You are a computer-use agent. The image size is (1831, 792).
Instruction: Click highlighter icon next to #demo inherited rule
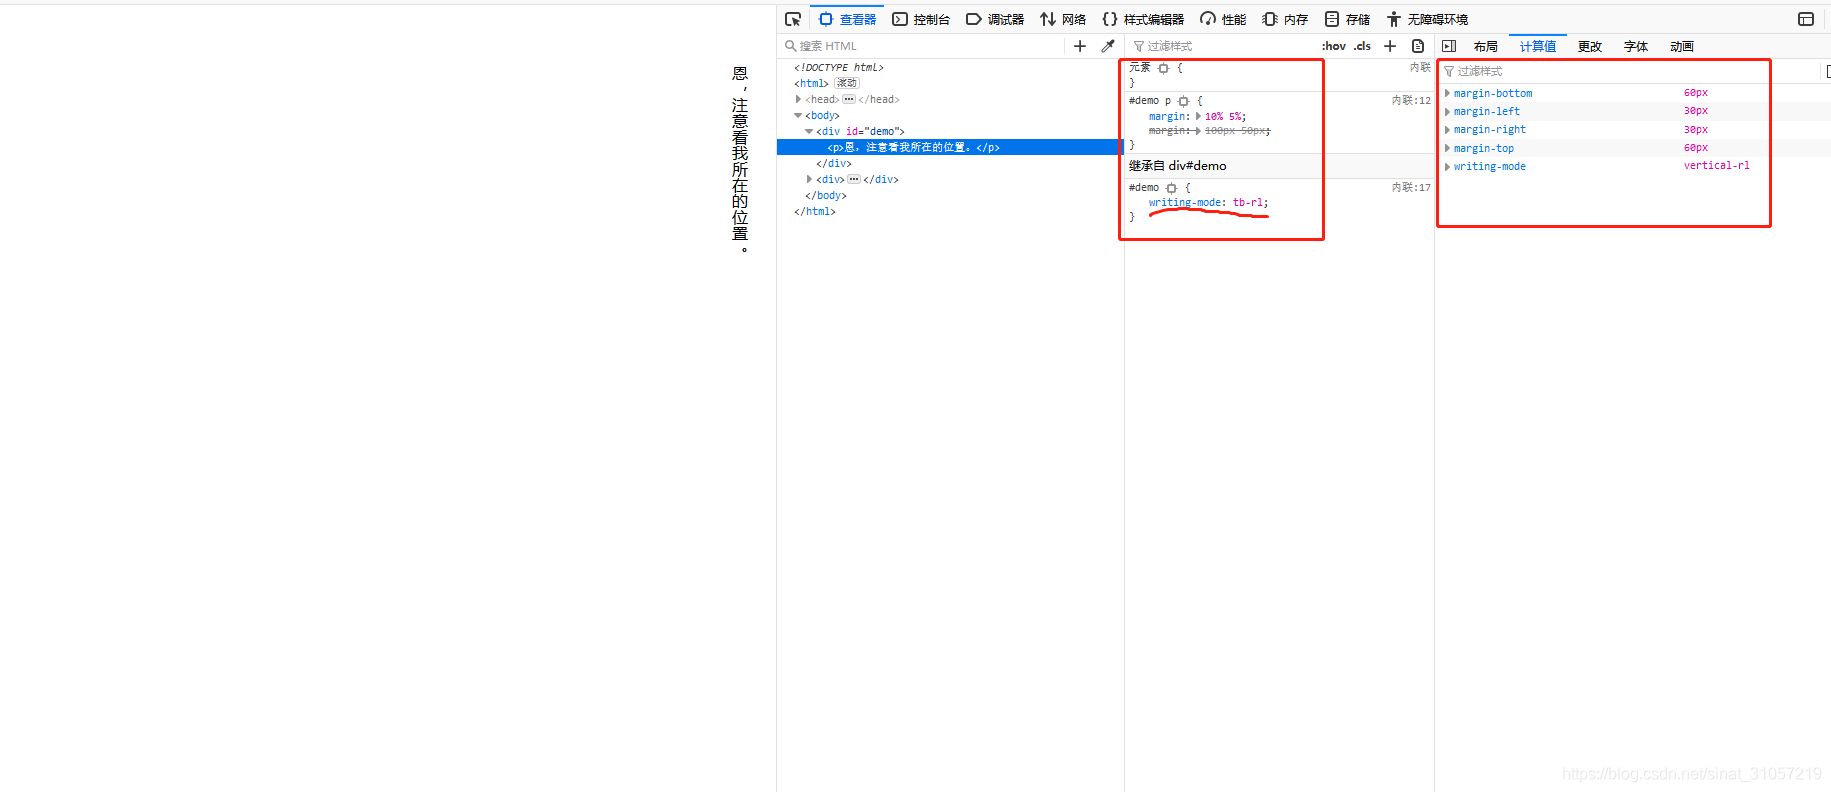[x=1172, y=188]
